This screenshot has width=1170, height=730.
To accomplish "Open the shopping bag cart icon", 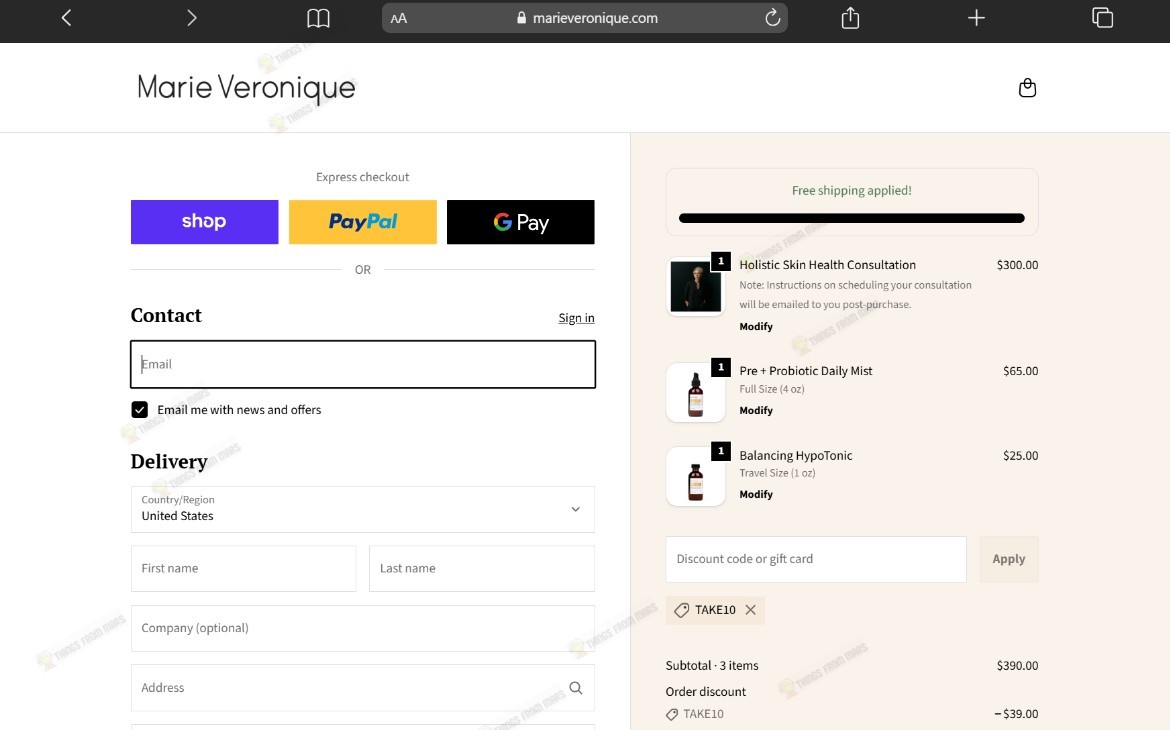I will 1027,88.
